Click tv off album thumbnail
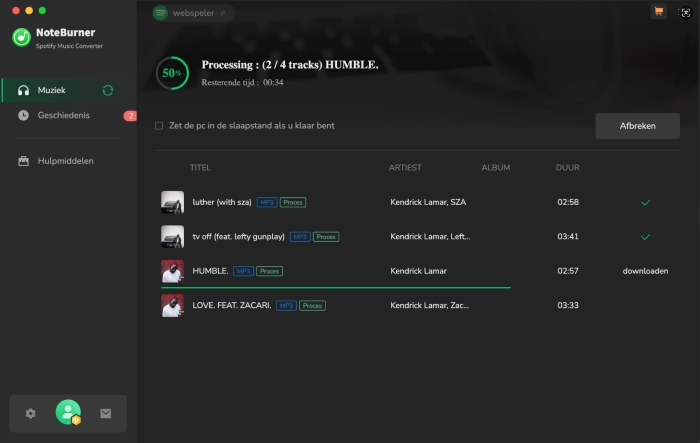The height and width of the screenshot is (443, 700). [x=172, y=237]
